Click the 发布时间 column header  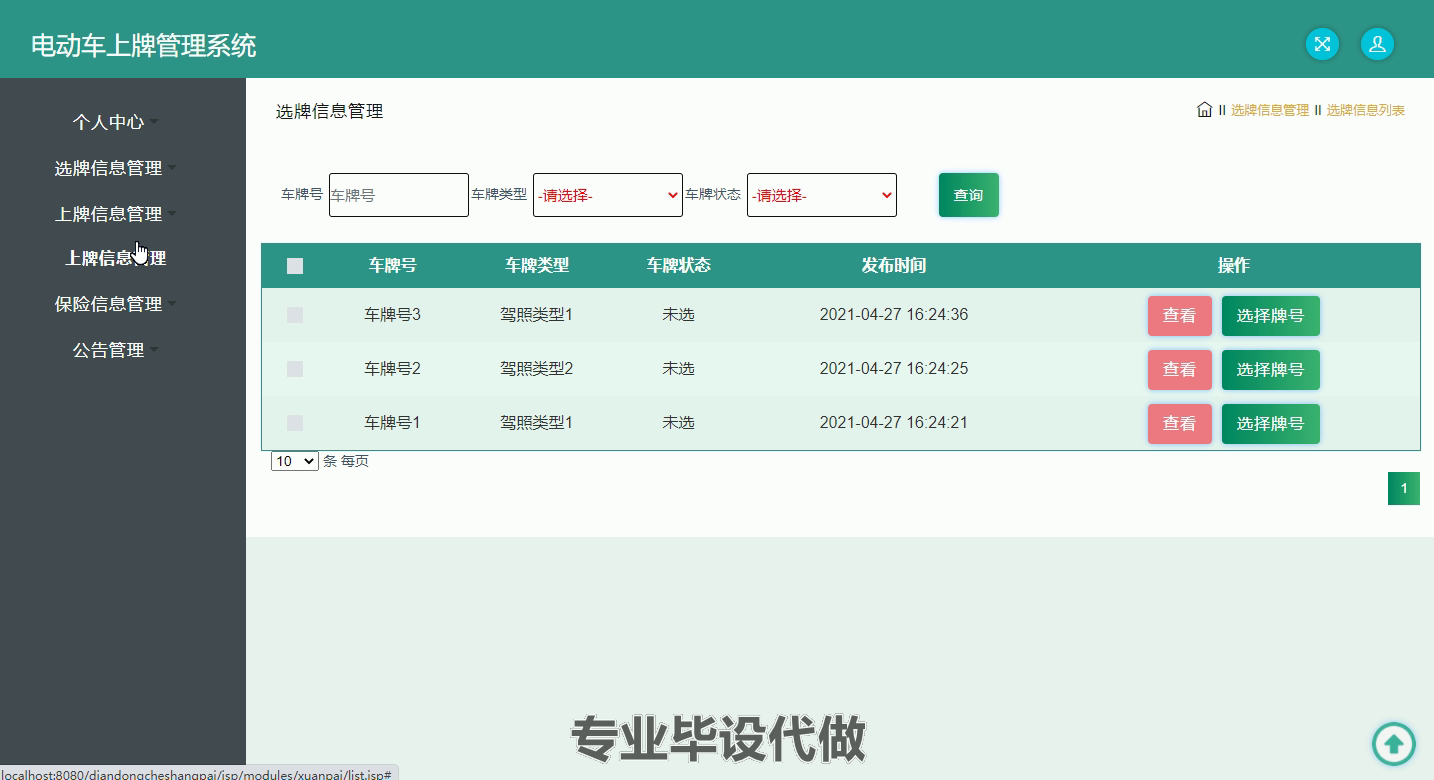point(893,265)
